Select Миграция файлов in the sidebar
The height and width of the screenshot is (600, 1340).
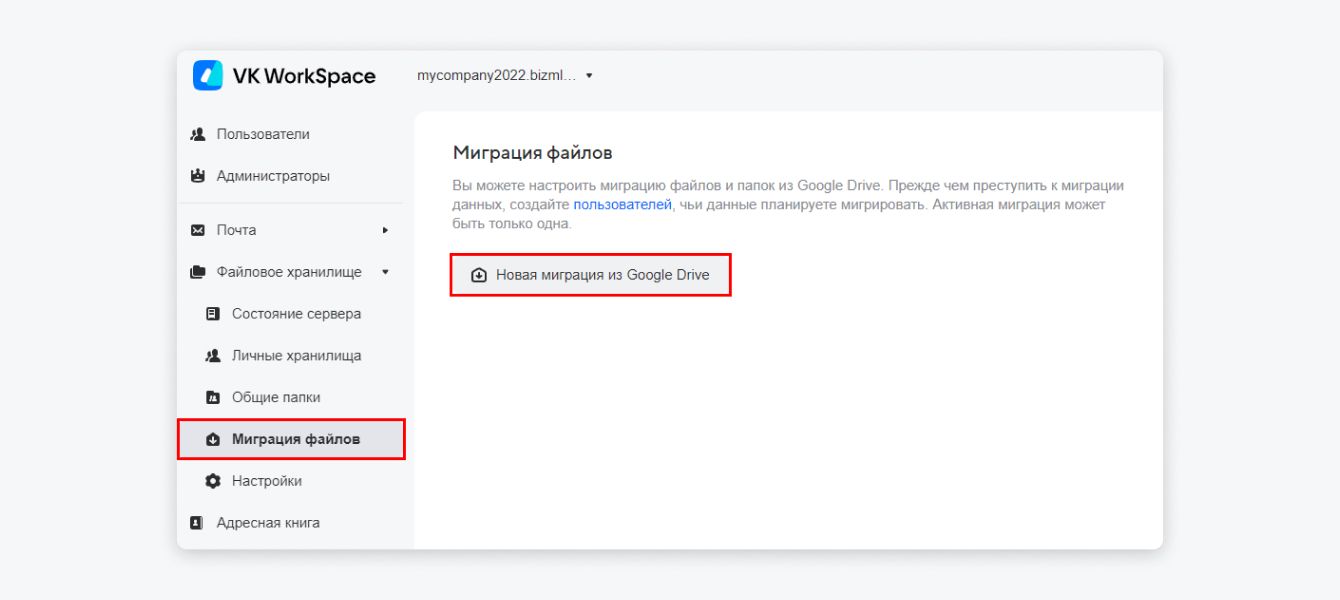coord(290,439)
